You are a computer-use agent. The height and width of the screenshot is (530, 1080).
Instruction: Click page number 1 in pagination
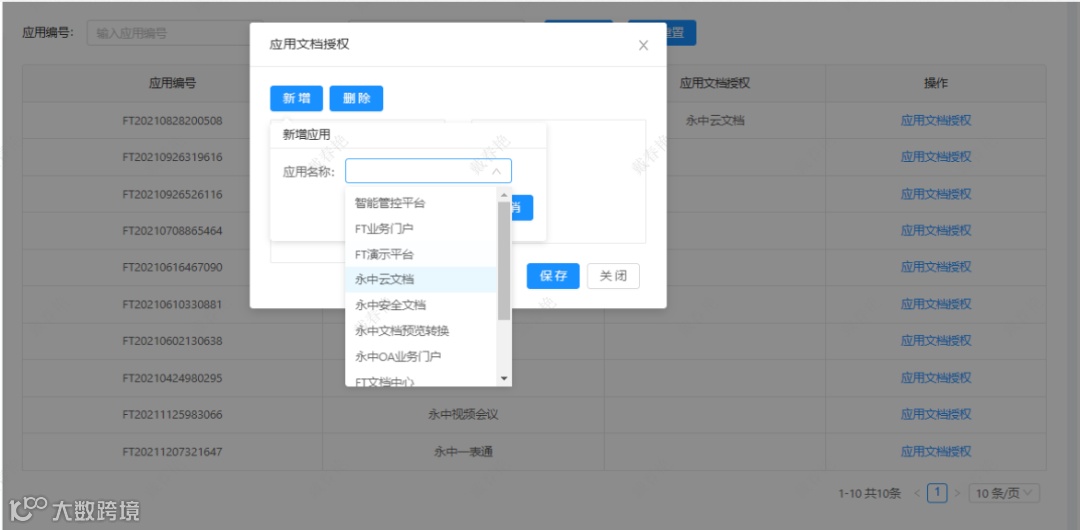[937, 493]
